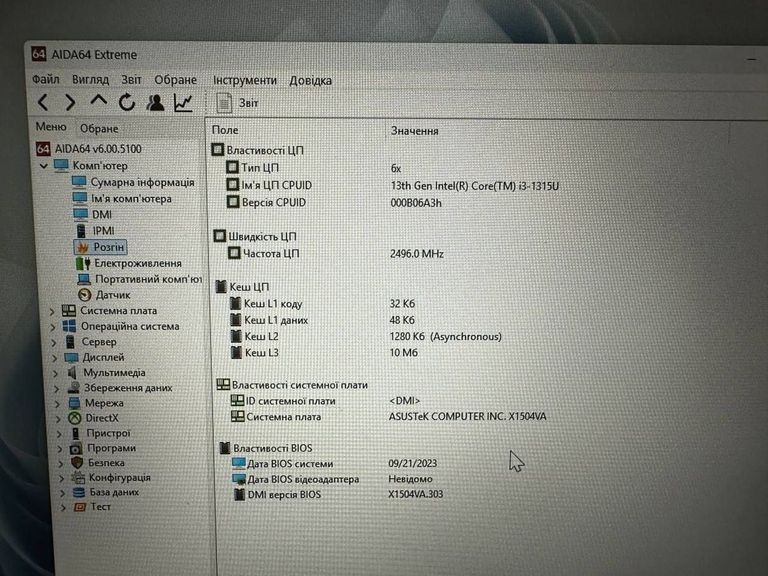Image resolution: width=768 pixels, height=576 pixels.
Task: Select the Дата BIOS системи row
Action: click(x=283, y=463)
